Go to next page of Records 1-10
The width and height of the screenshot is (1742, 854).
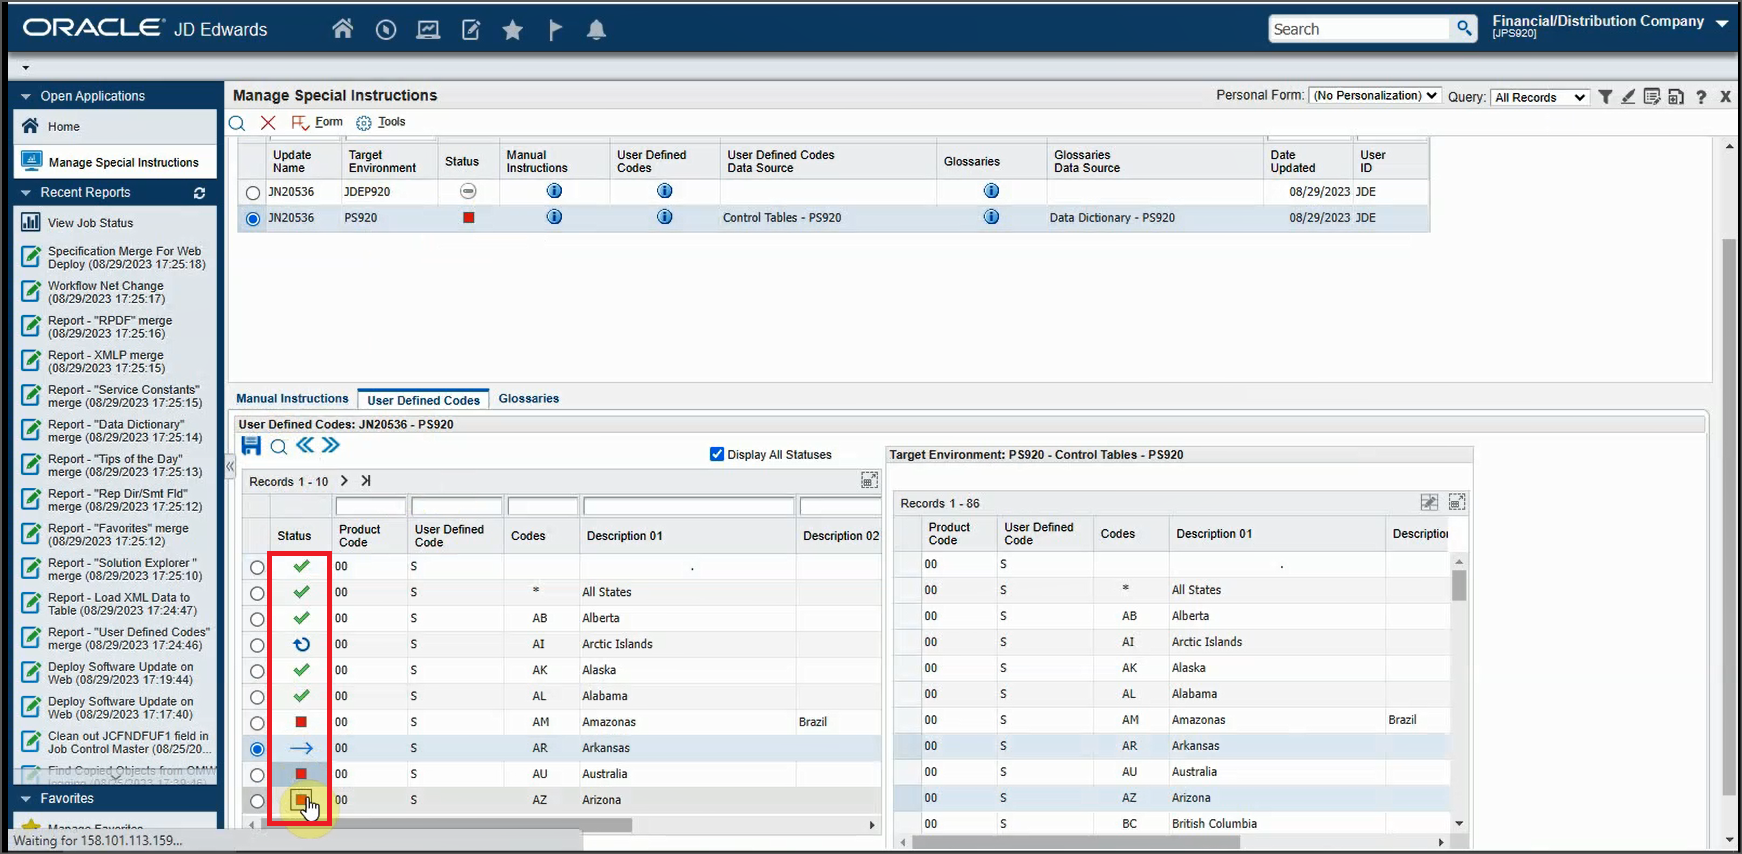(344, 481)
